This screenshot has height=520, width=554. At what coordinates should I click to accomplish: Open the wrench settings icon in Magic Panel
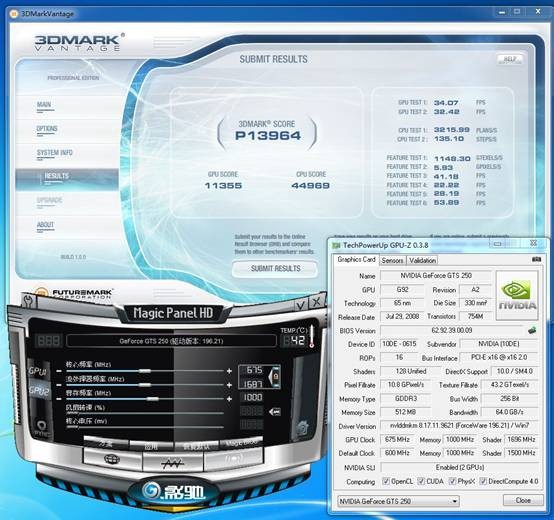tap(29, 301)
